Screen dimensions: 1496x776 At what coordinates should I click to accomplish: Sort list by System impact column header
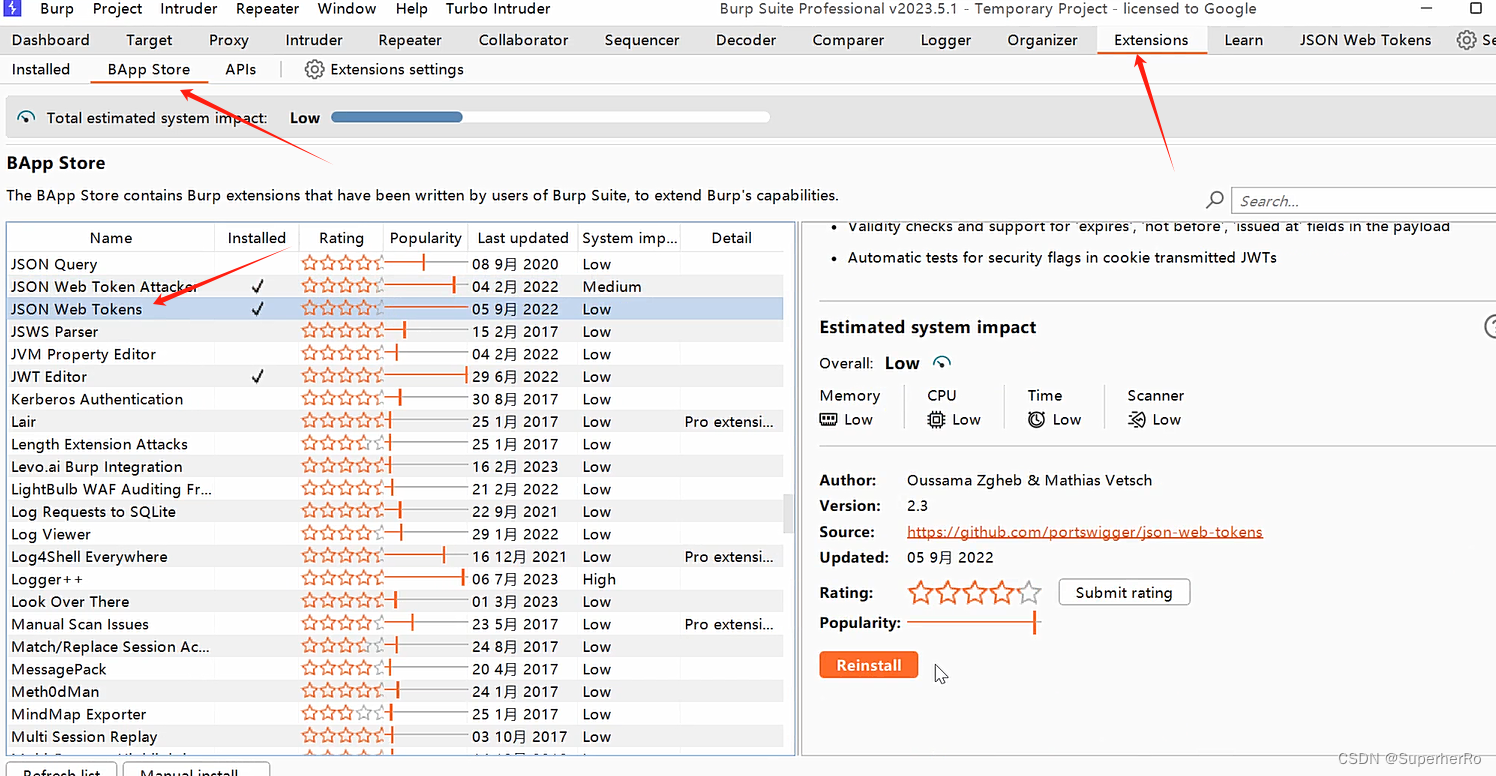tap(629, 238)
